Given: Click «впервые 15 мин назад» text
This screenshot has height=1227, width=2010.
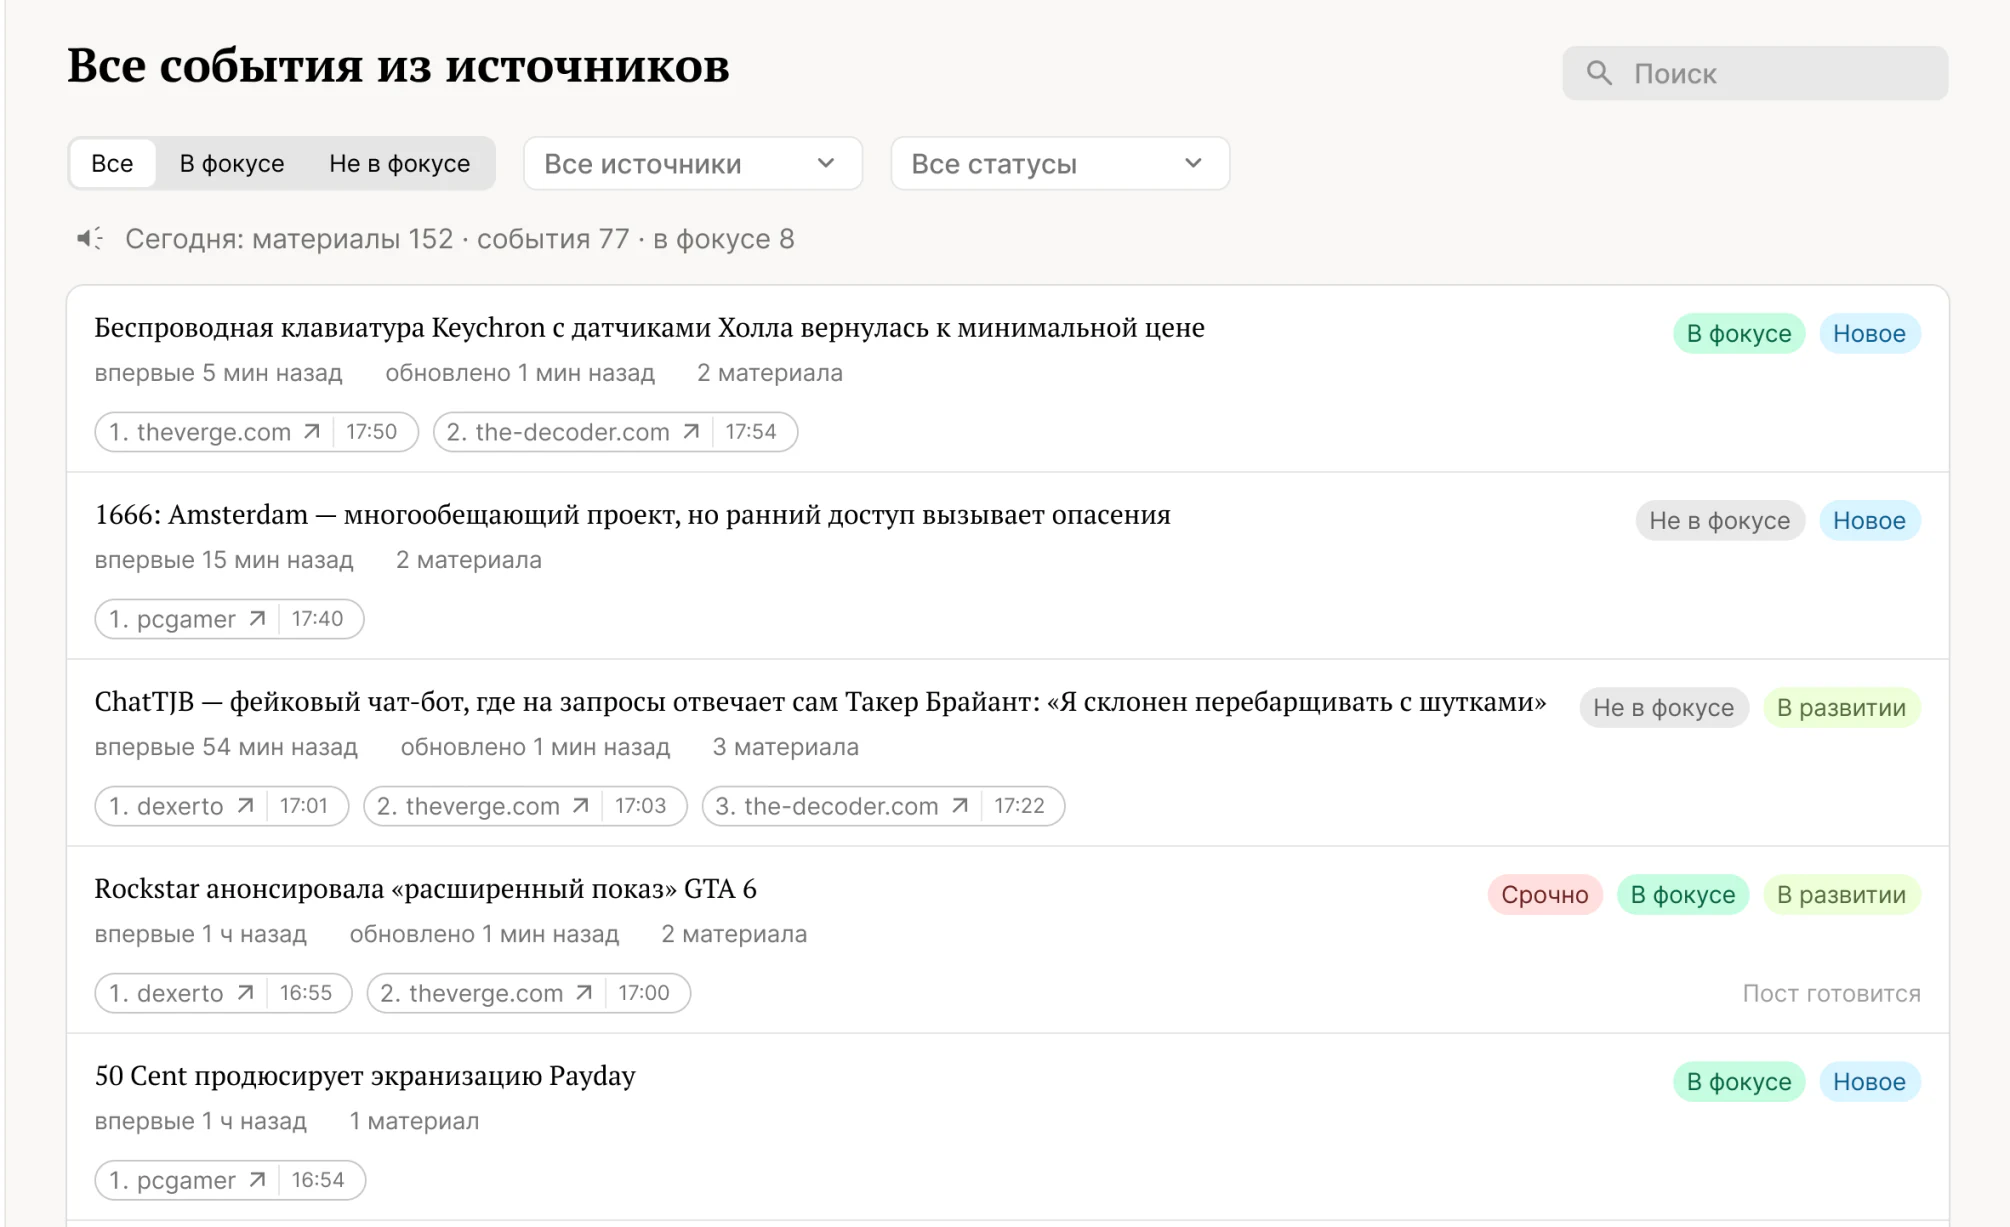Looking at the screenshot, I should point(224,560).
